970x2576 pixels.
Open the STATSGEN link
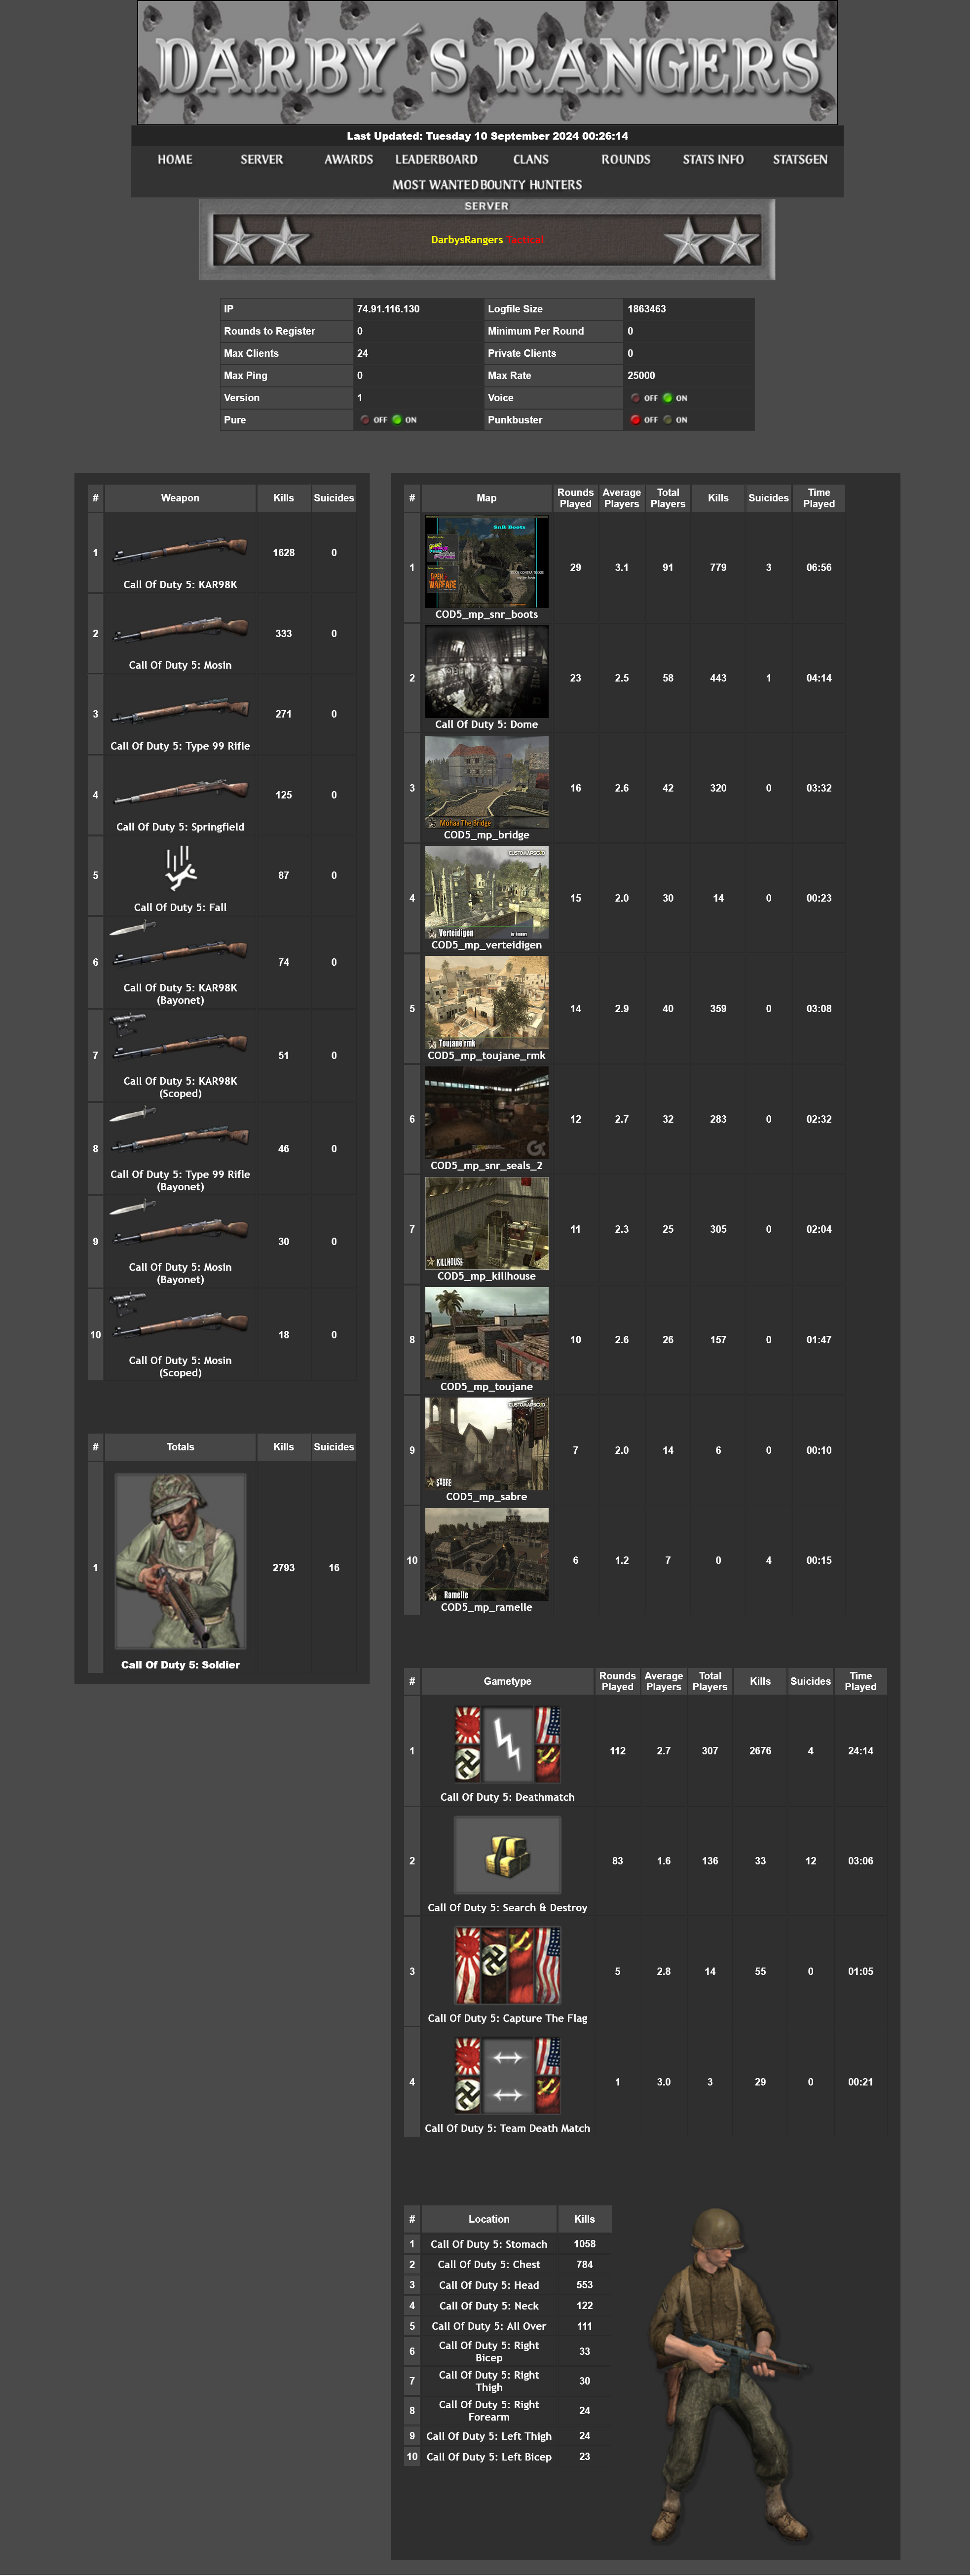click(800, 159)
